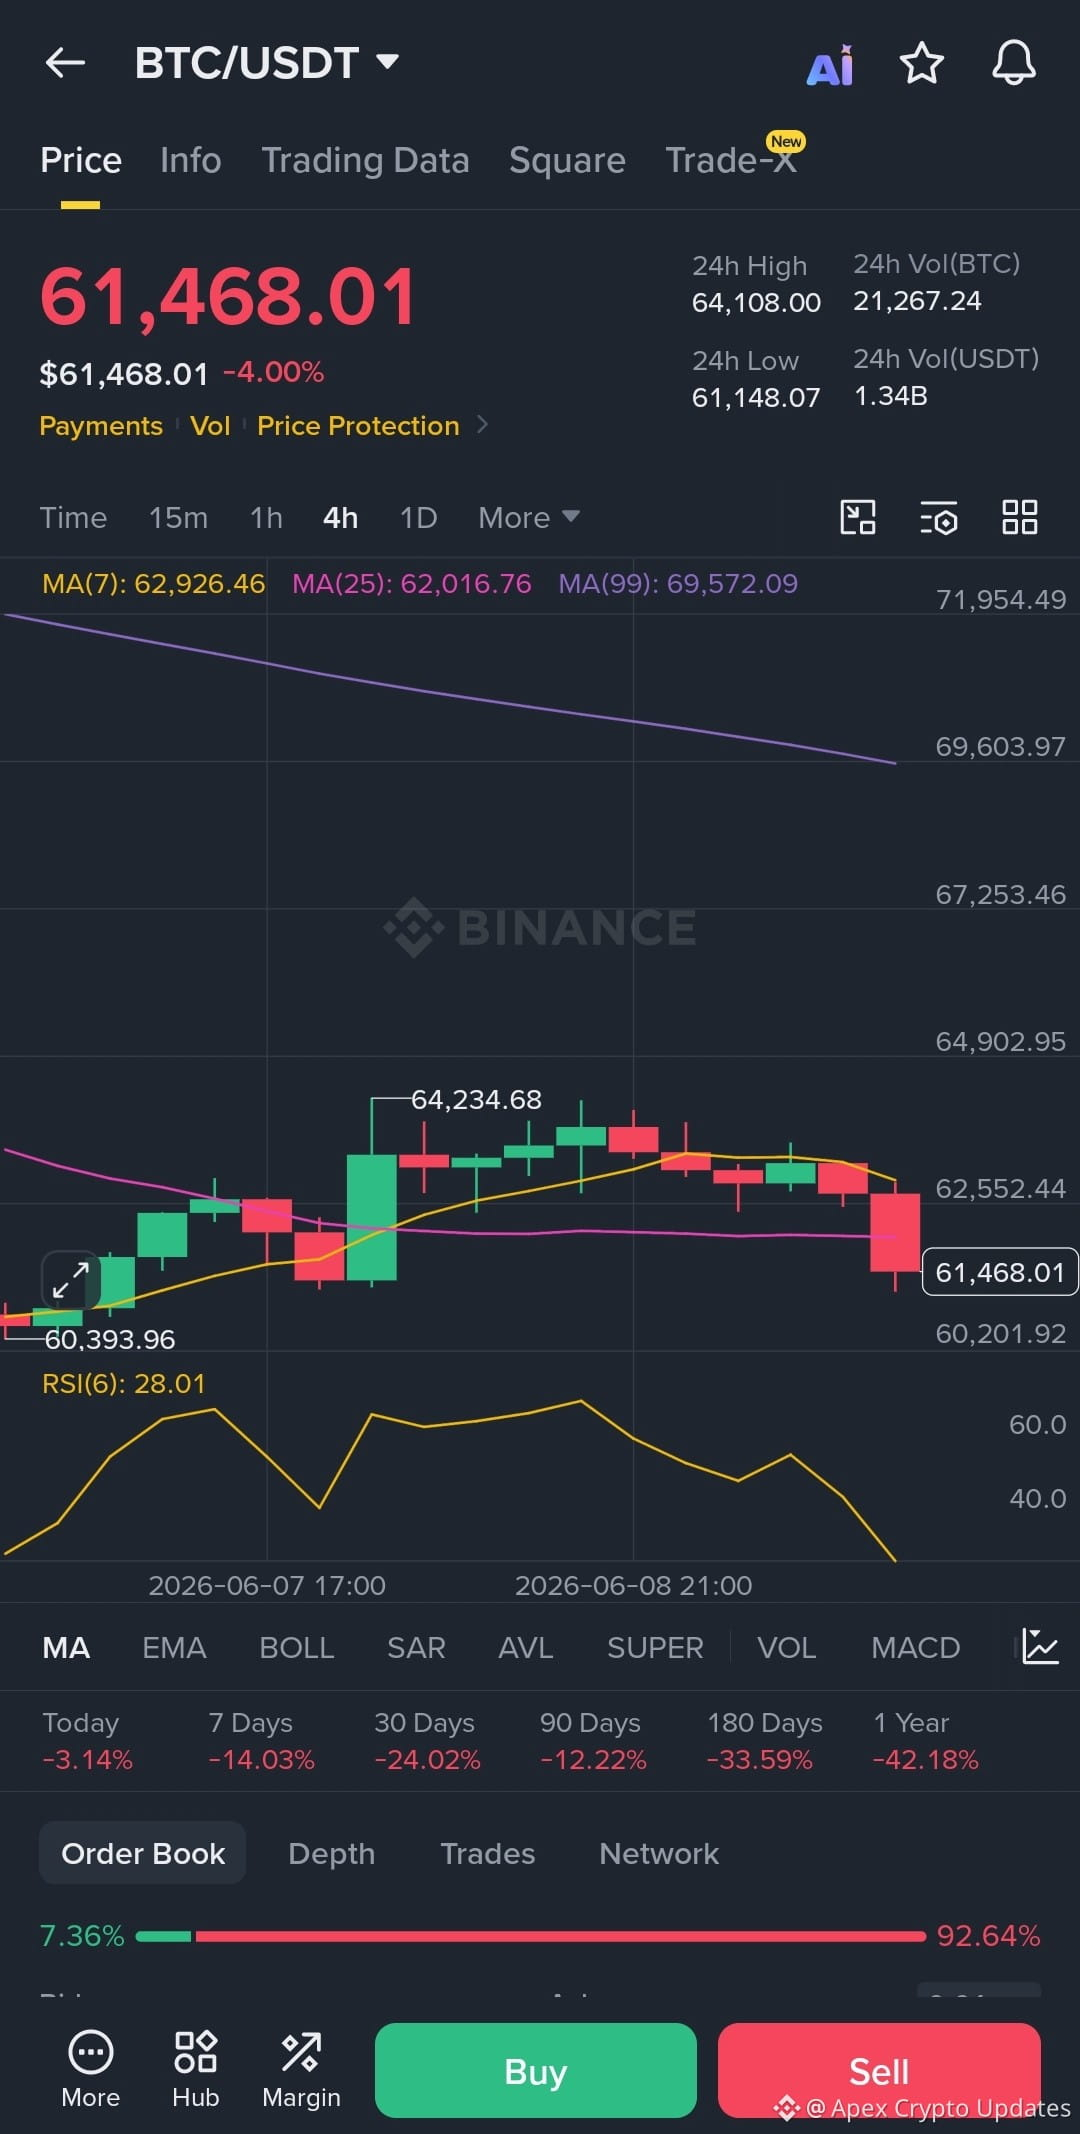
Task: Tap the 90 Days -12.22% performance
Action: 593,1741
